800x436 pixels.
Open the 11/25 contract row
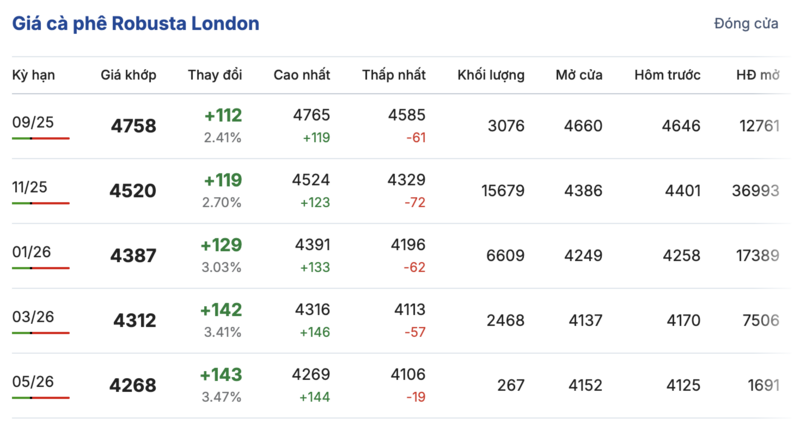tap(33, 187)
